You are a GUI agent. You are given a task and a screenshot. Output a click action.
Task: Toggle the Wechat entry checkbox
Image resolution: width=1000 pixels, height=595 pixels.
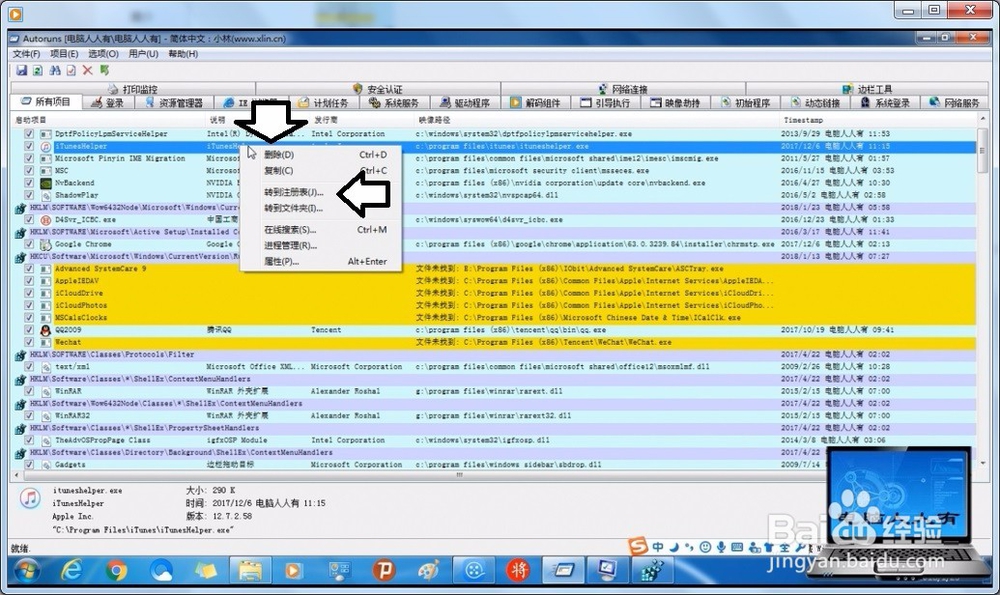coord(29,342)
